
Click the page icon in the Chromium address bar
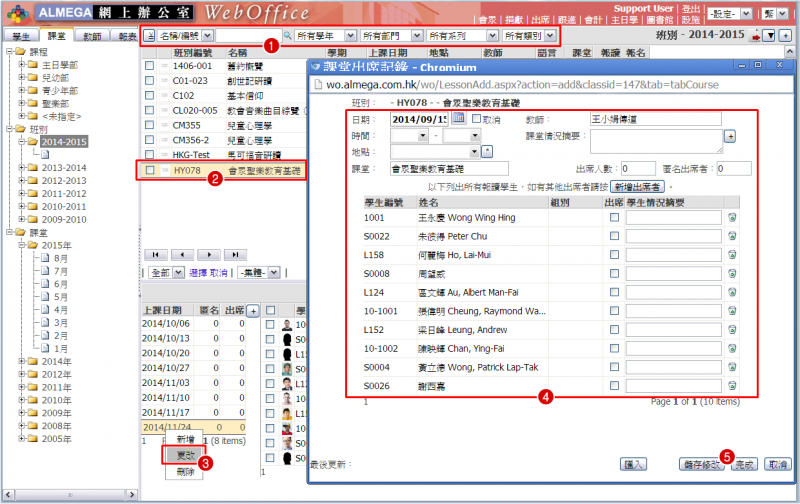pos(318,85)
